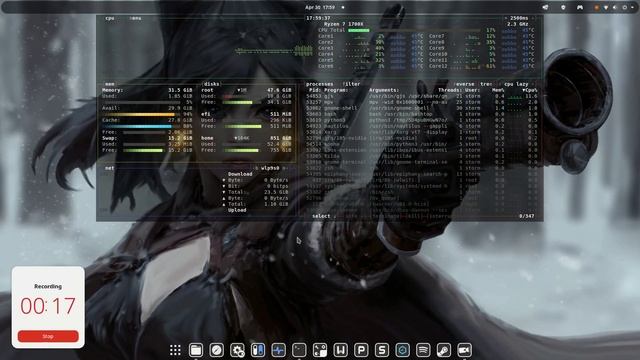Image resolution: width=640 pixels, height=360 pixels.
Task: Toggle the reverse sort option in processes
Action: pyautogui.click(x=465, y=84)
